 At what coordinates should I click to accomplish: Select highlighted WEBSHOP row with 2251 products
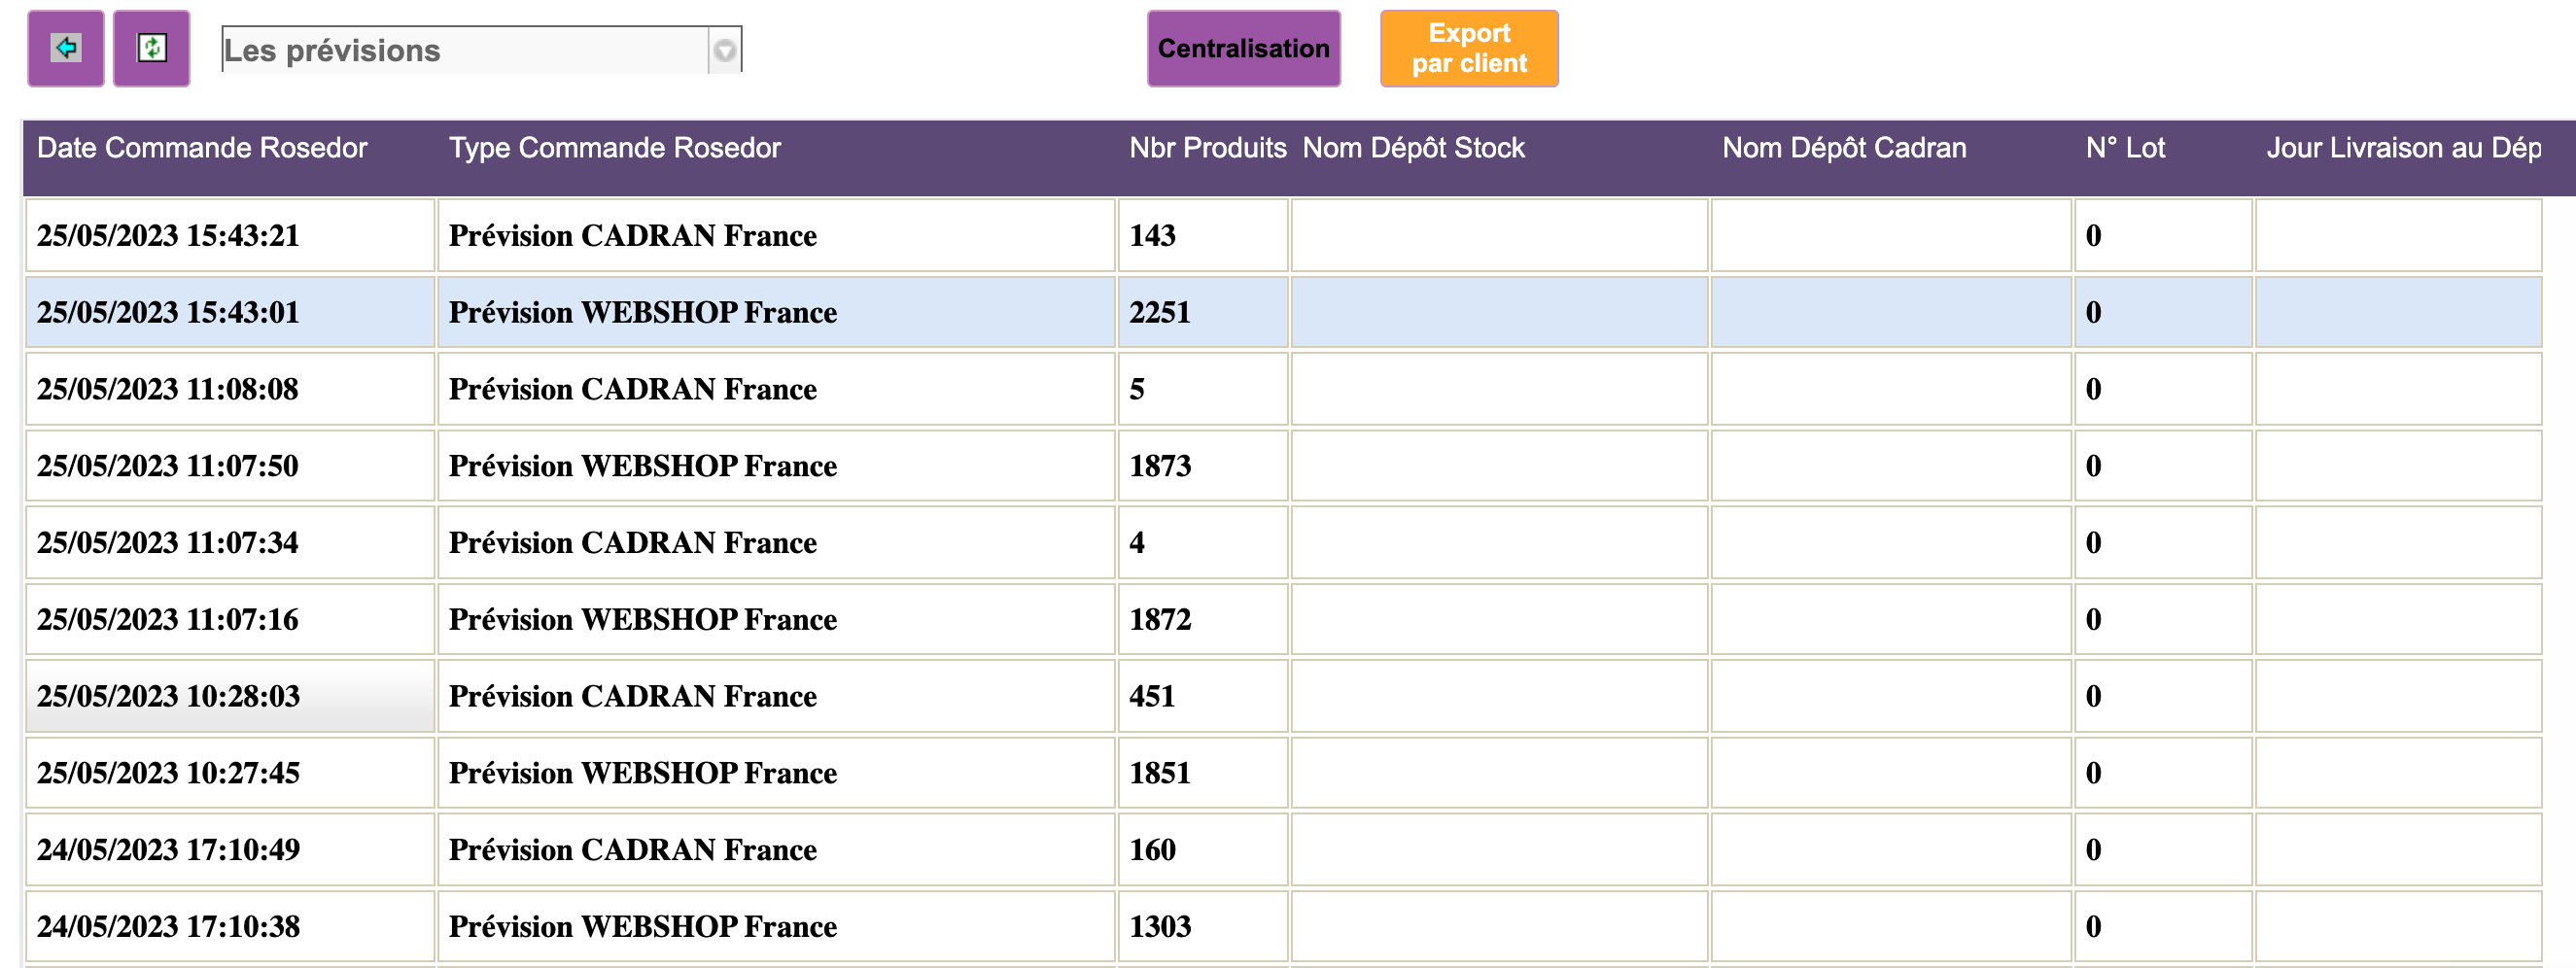click(x=642, y=313)
